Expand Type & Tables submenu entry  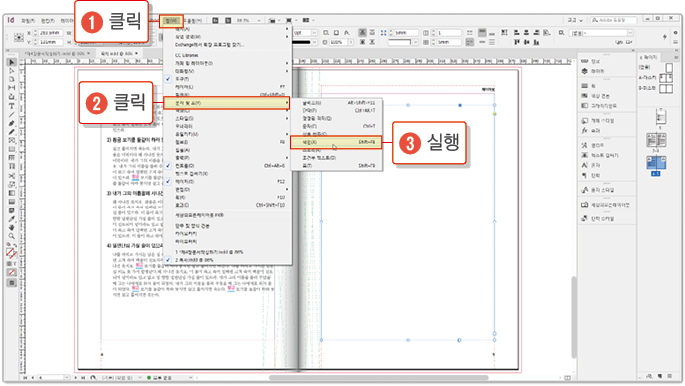coord(226,103)
